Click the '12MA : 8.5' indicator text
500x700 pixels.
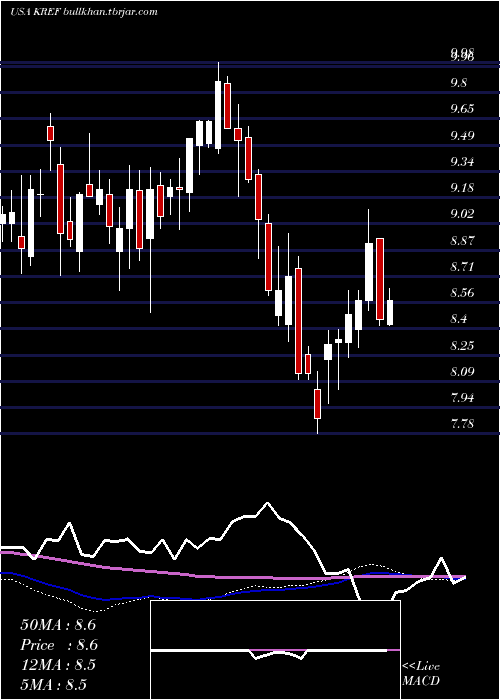point(58,665)
